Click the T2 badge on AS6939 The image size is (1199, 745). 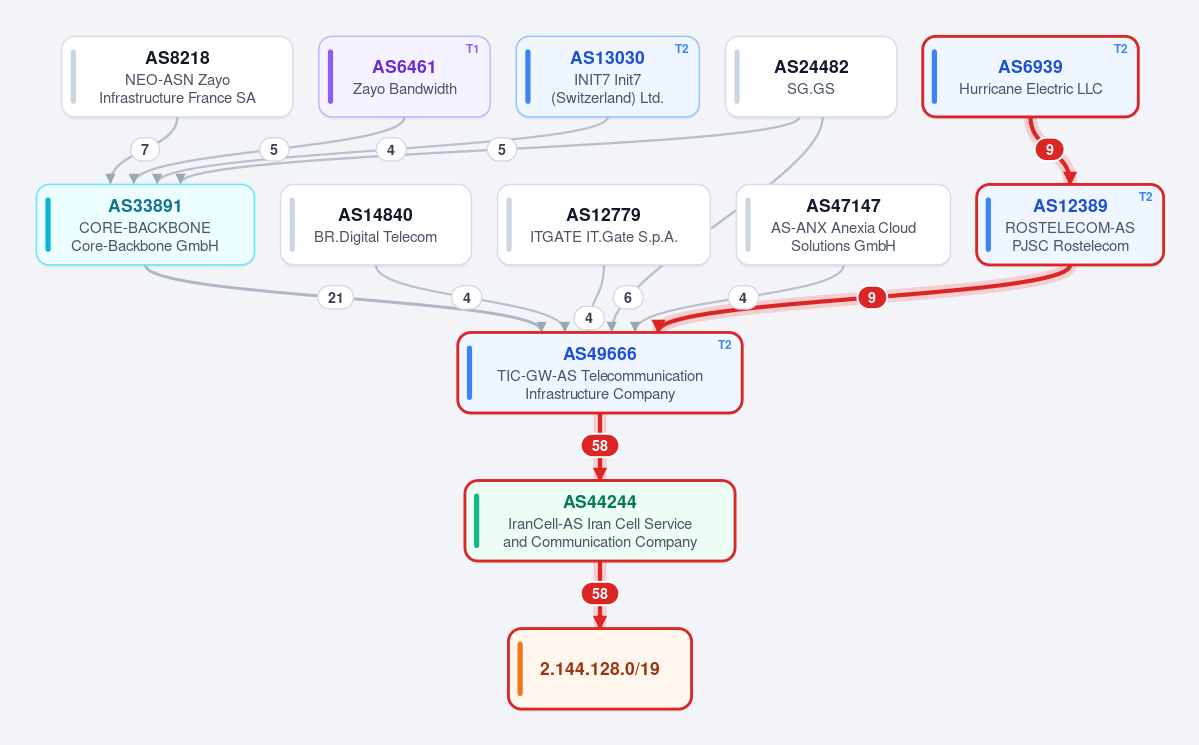[1120, 49]
